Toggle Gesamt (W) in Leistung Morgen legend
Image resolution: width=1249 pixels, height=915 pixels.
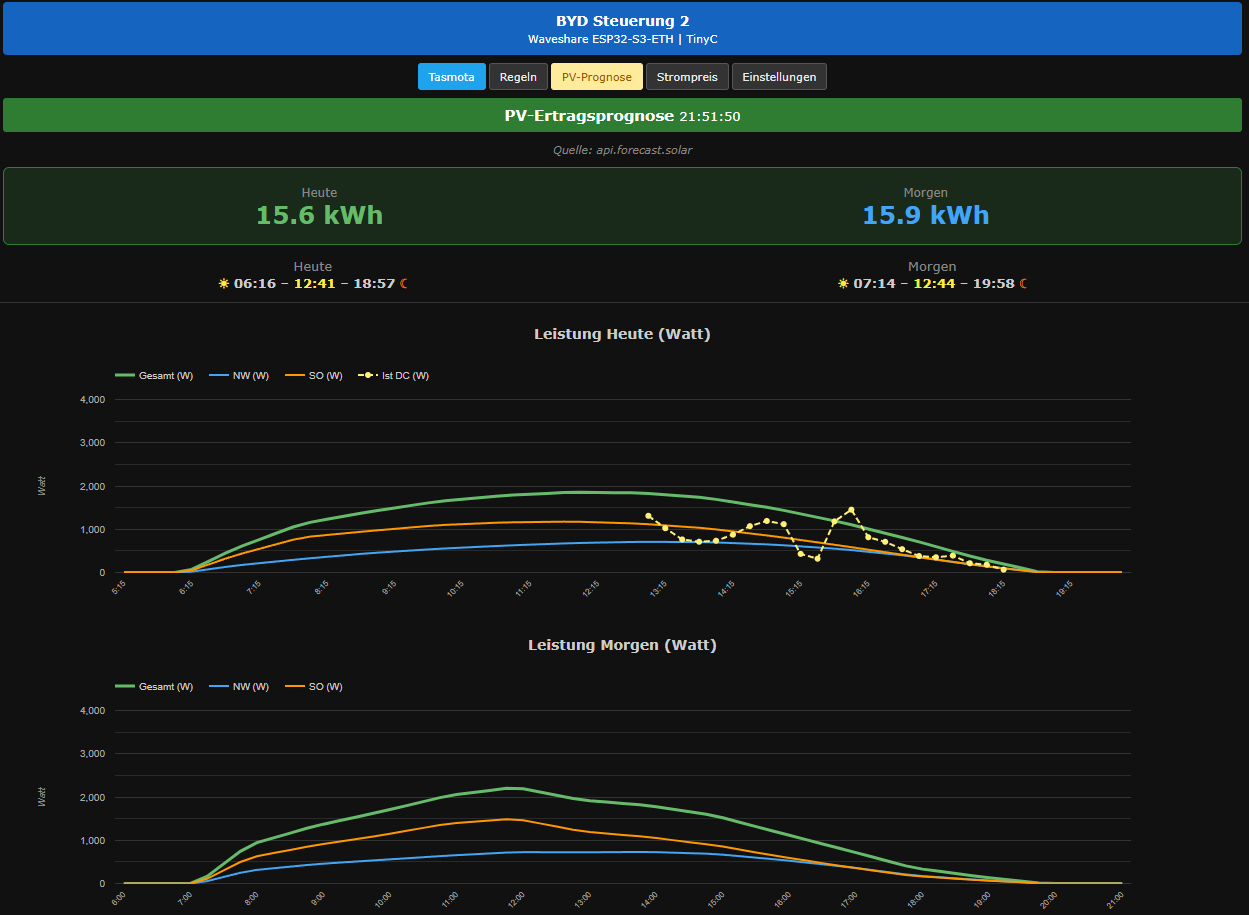(x=155, y=687)
